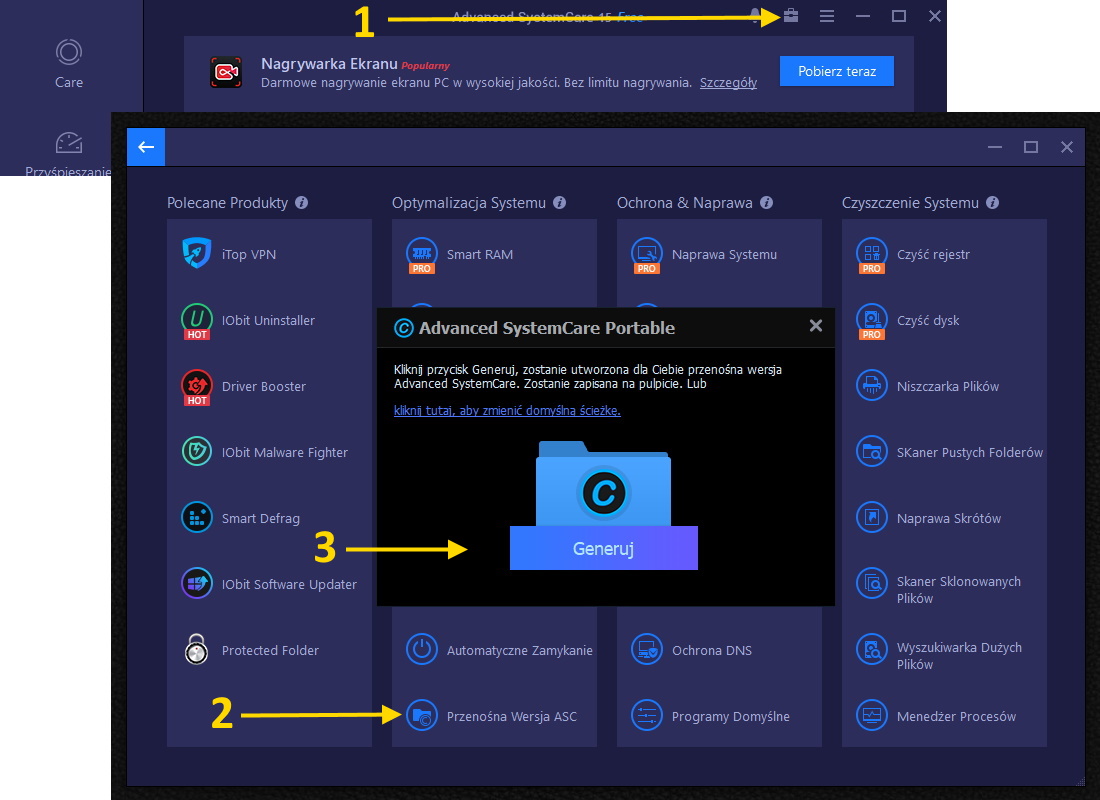Open the toolbox briefcase icon in title bar

[791, 15]
